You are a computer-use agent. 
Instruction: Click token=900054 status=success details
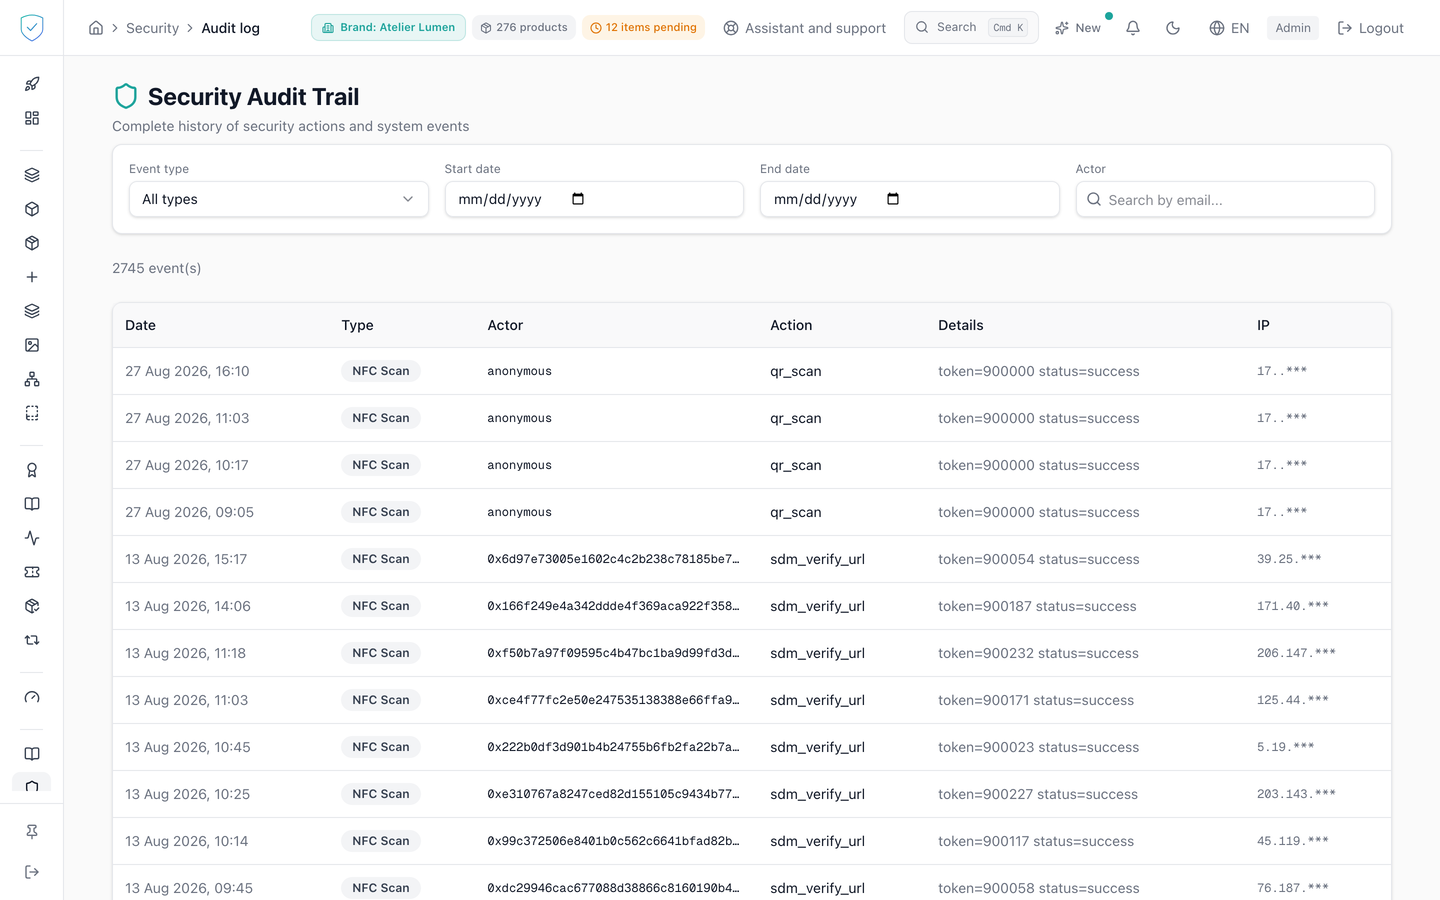(x=1038, y=559)
